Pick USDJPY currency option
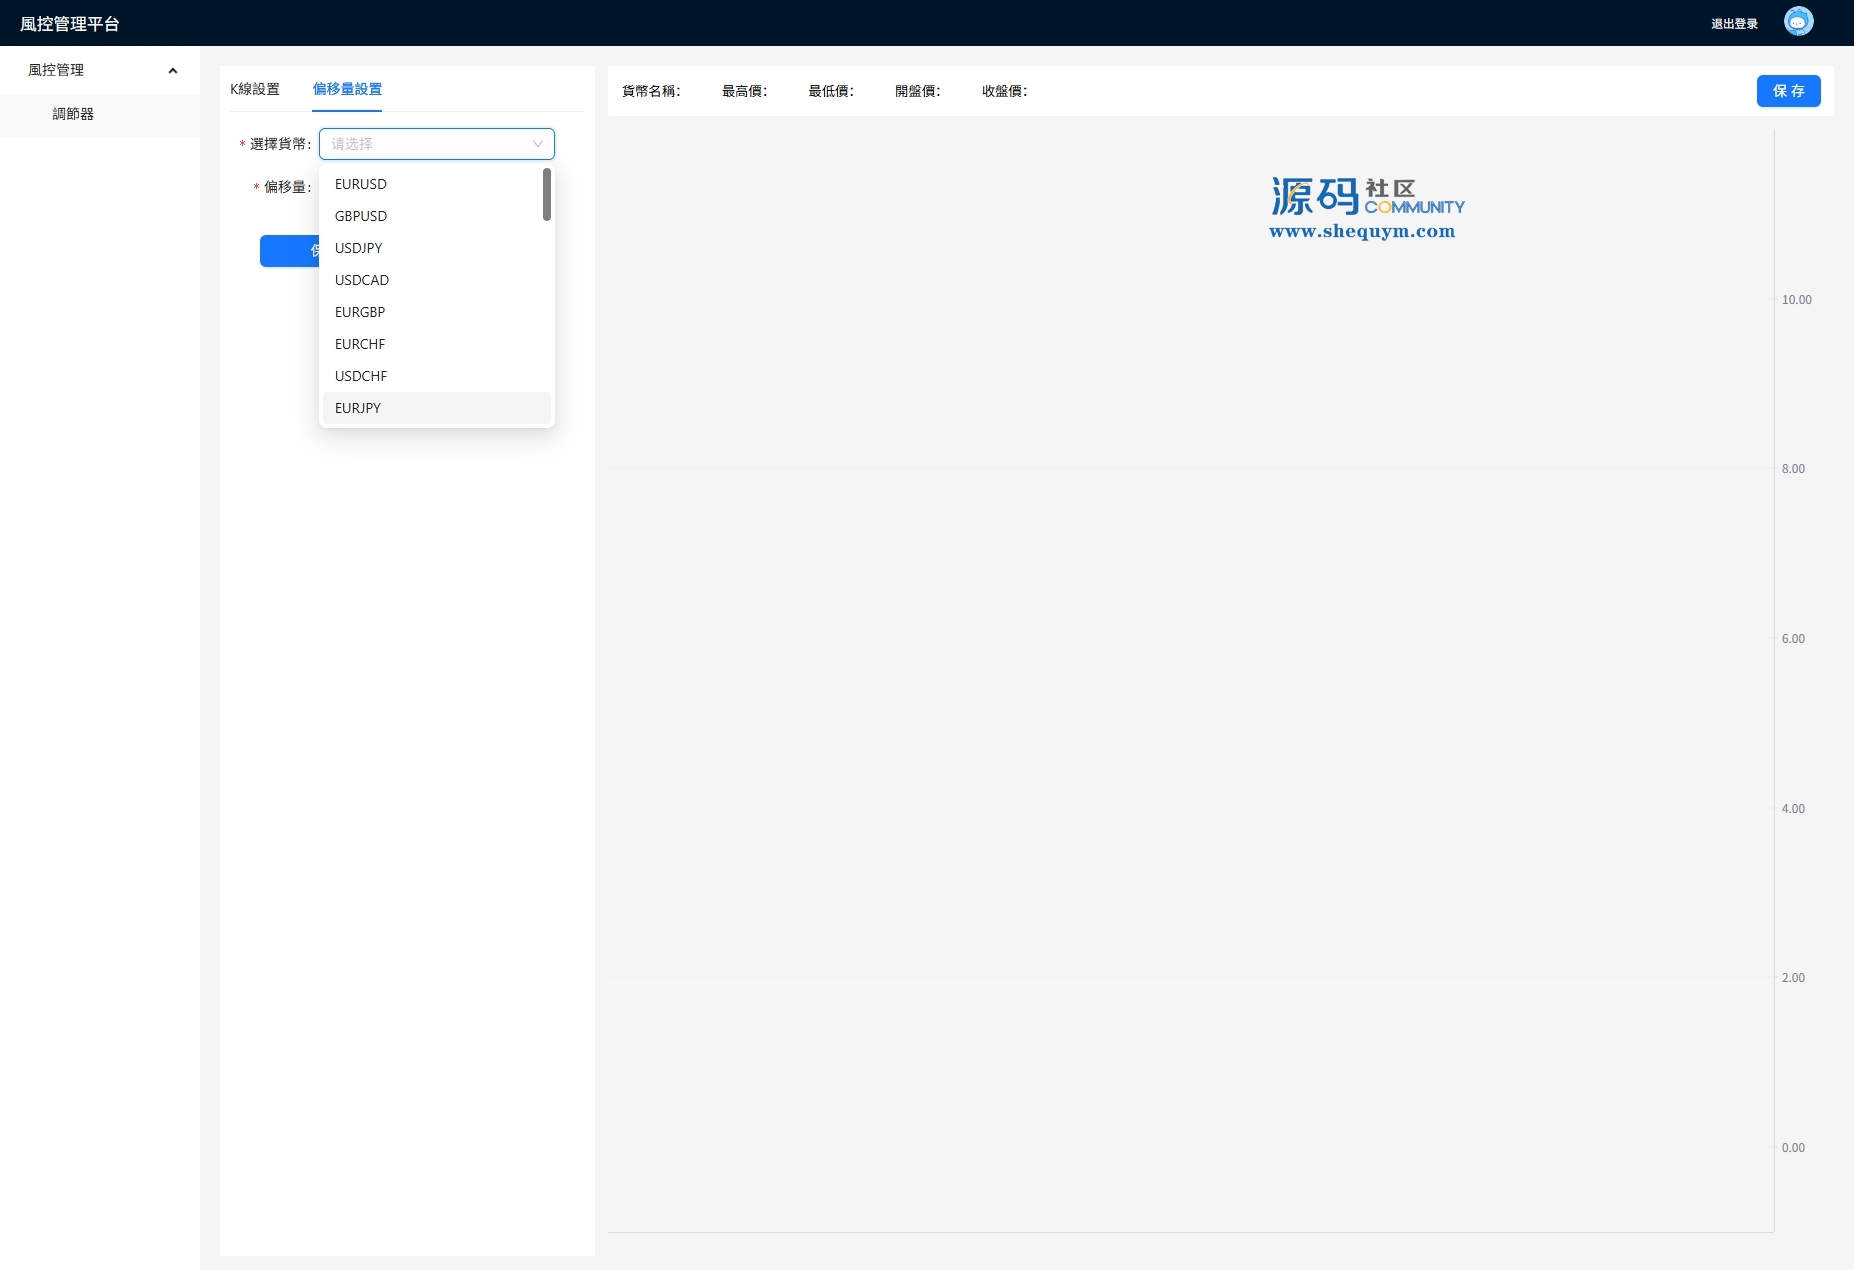Image resolution: width=1854 pixels, height=1270 pixels. [x=359, y=248]
